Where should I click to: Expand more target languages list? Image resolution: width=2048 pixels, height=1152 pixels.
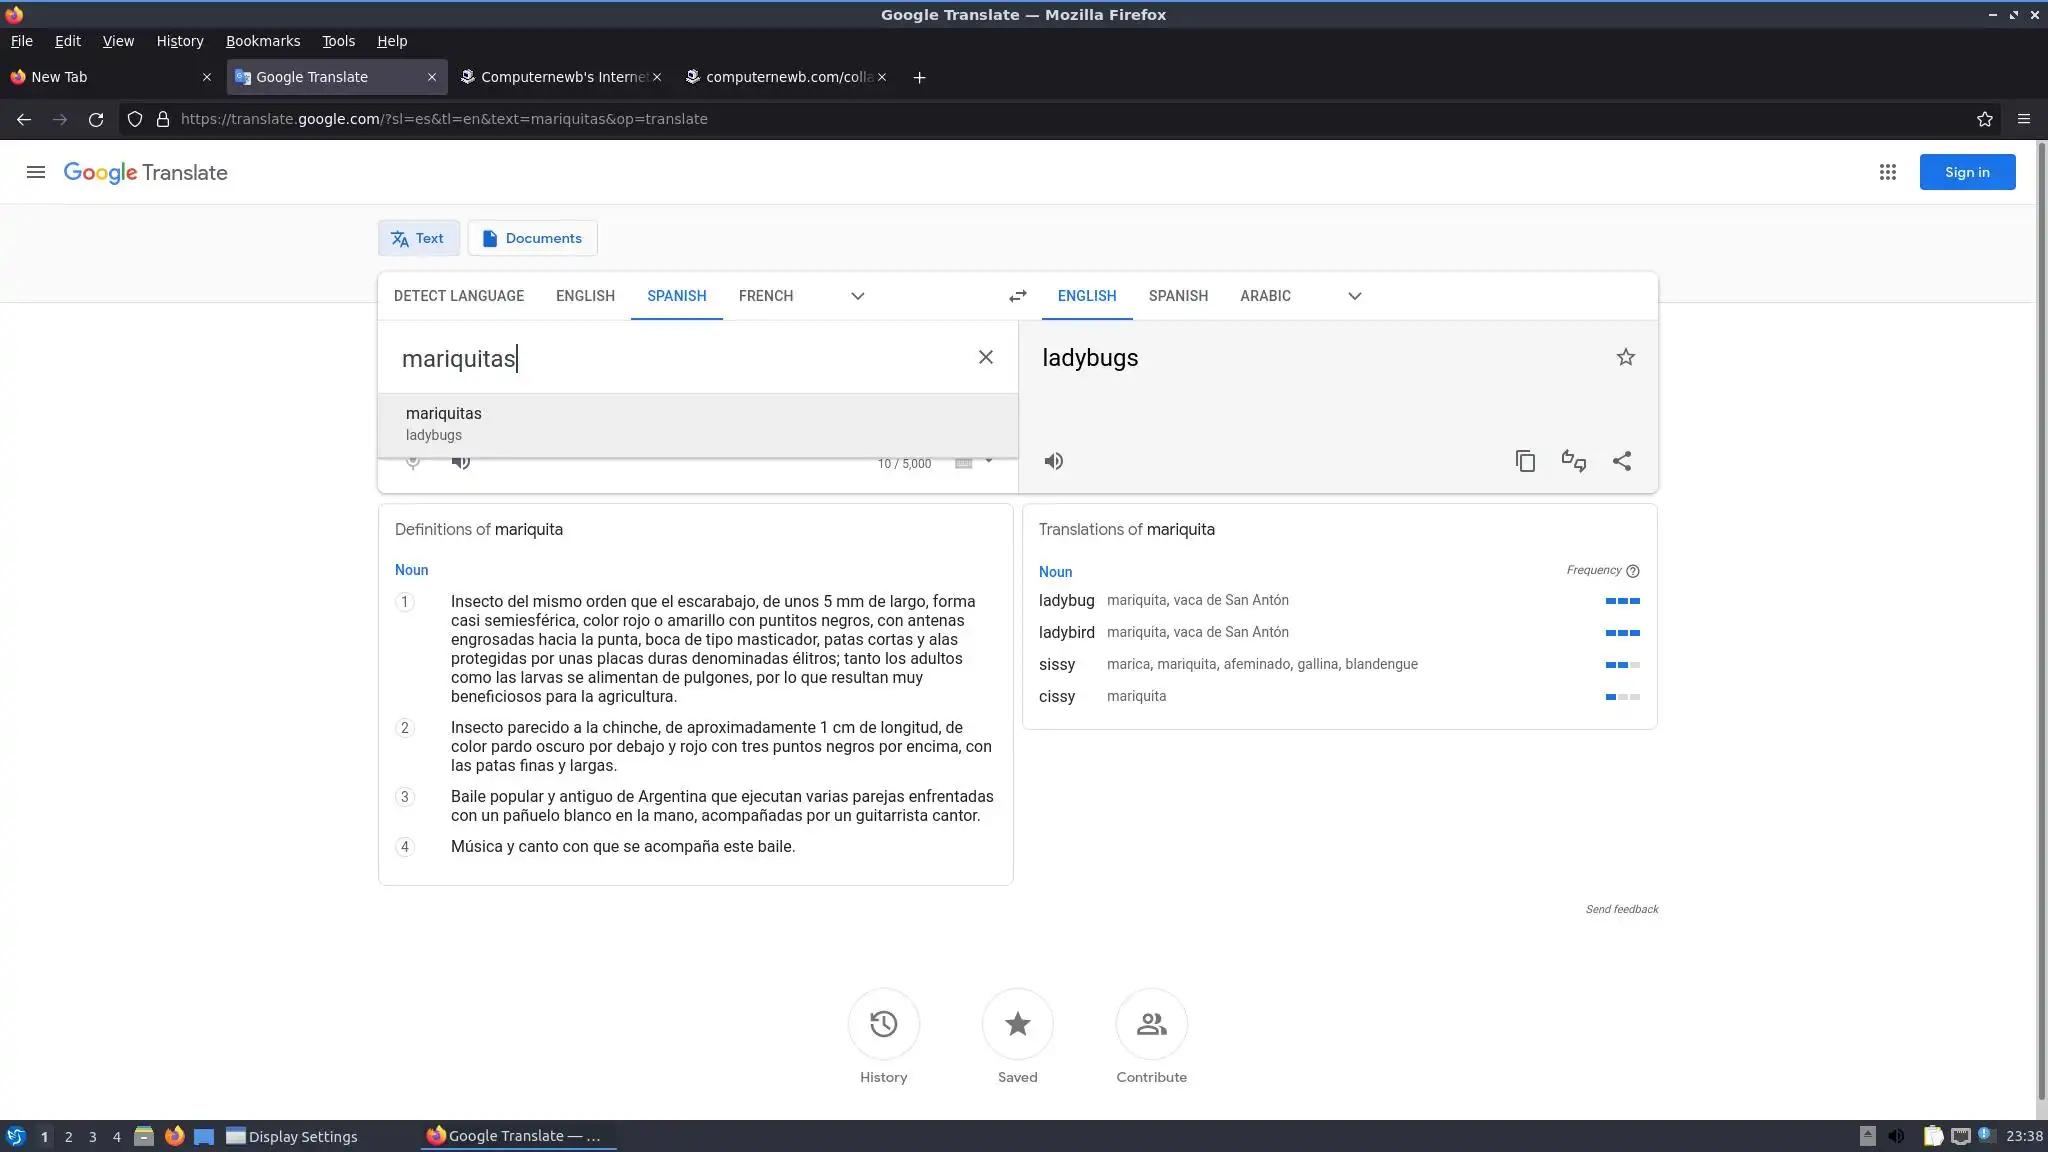[x=1354, y=296]
